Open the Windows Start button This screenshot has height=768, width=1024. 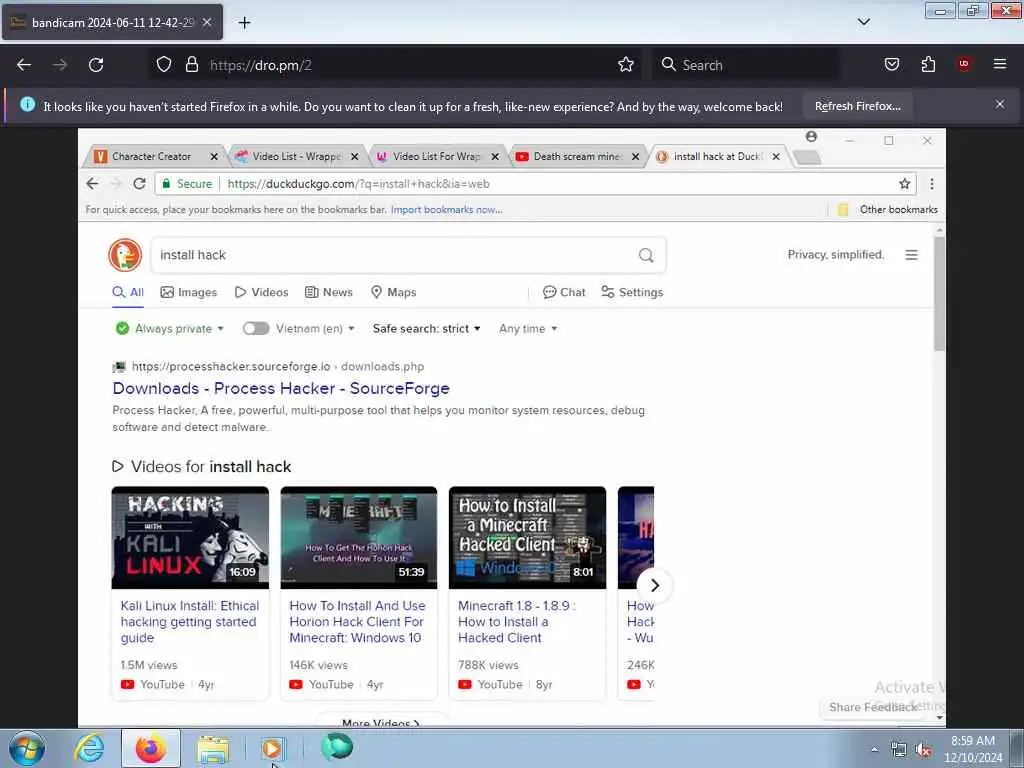[x=27, y=748]
